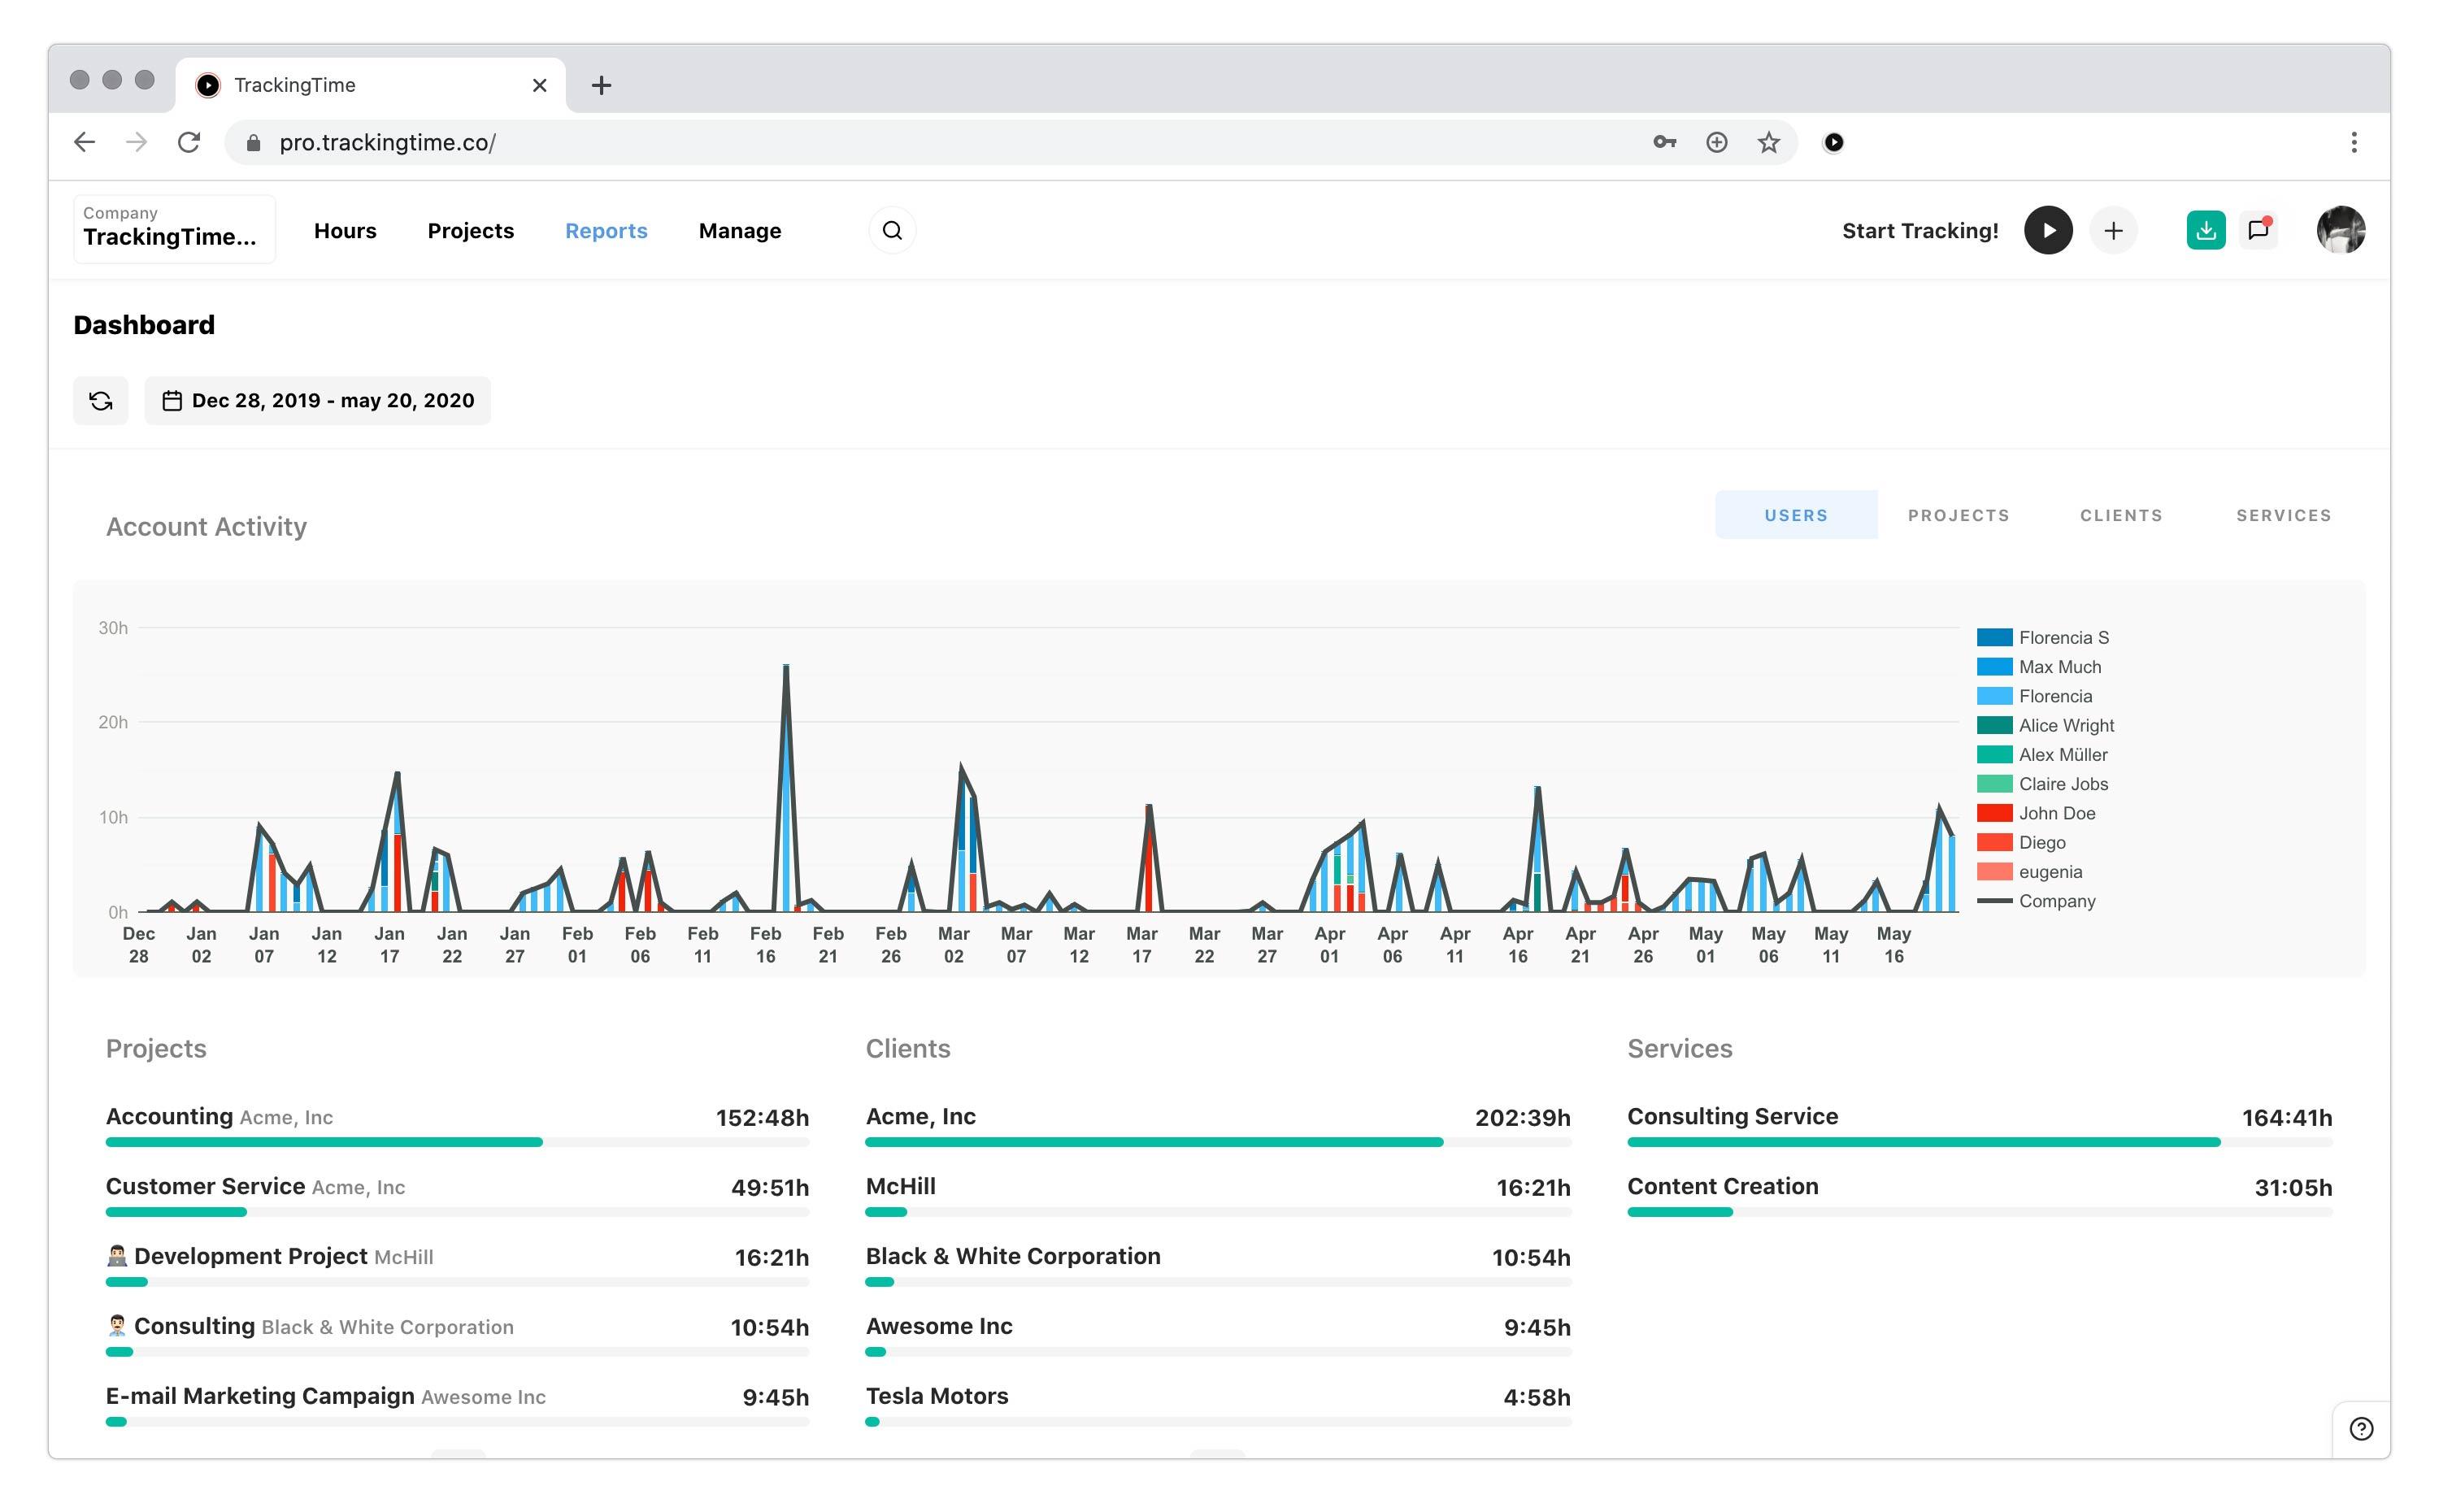The width and height of the screenshot is (2439, 1512).
Task: Open the E-mail Marketing Campaign project
Action: pyautogui.click(x=457, y=1405)
